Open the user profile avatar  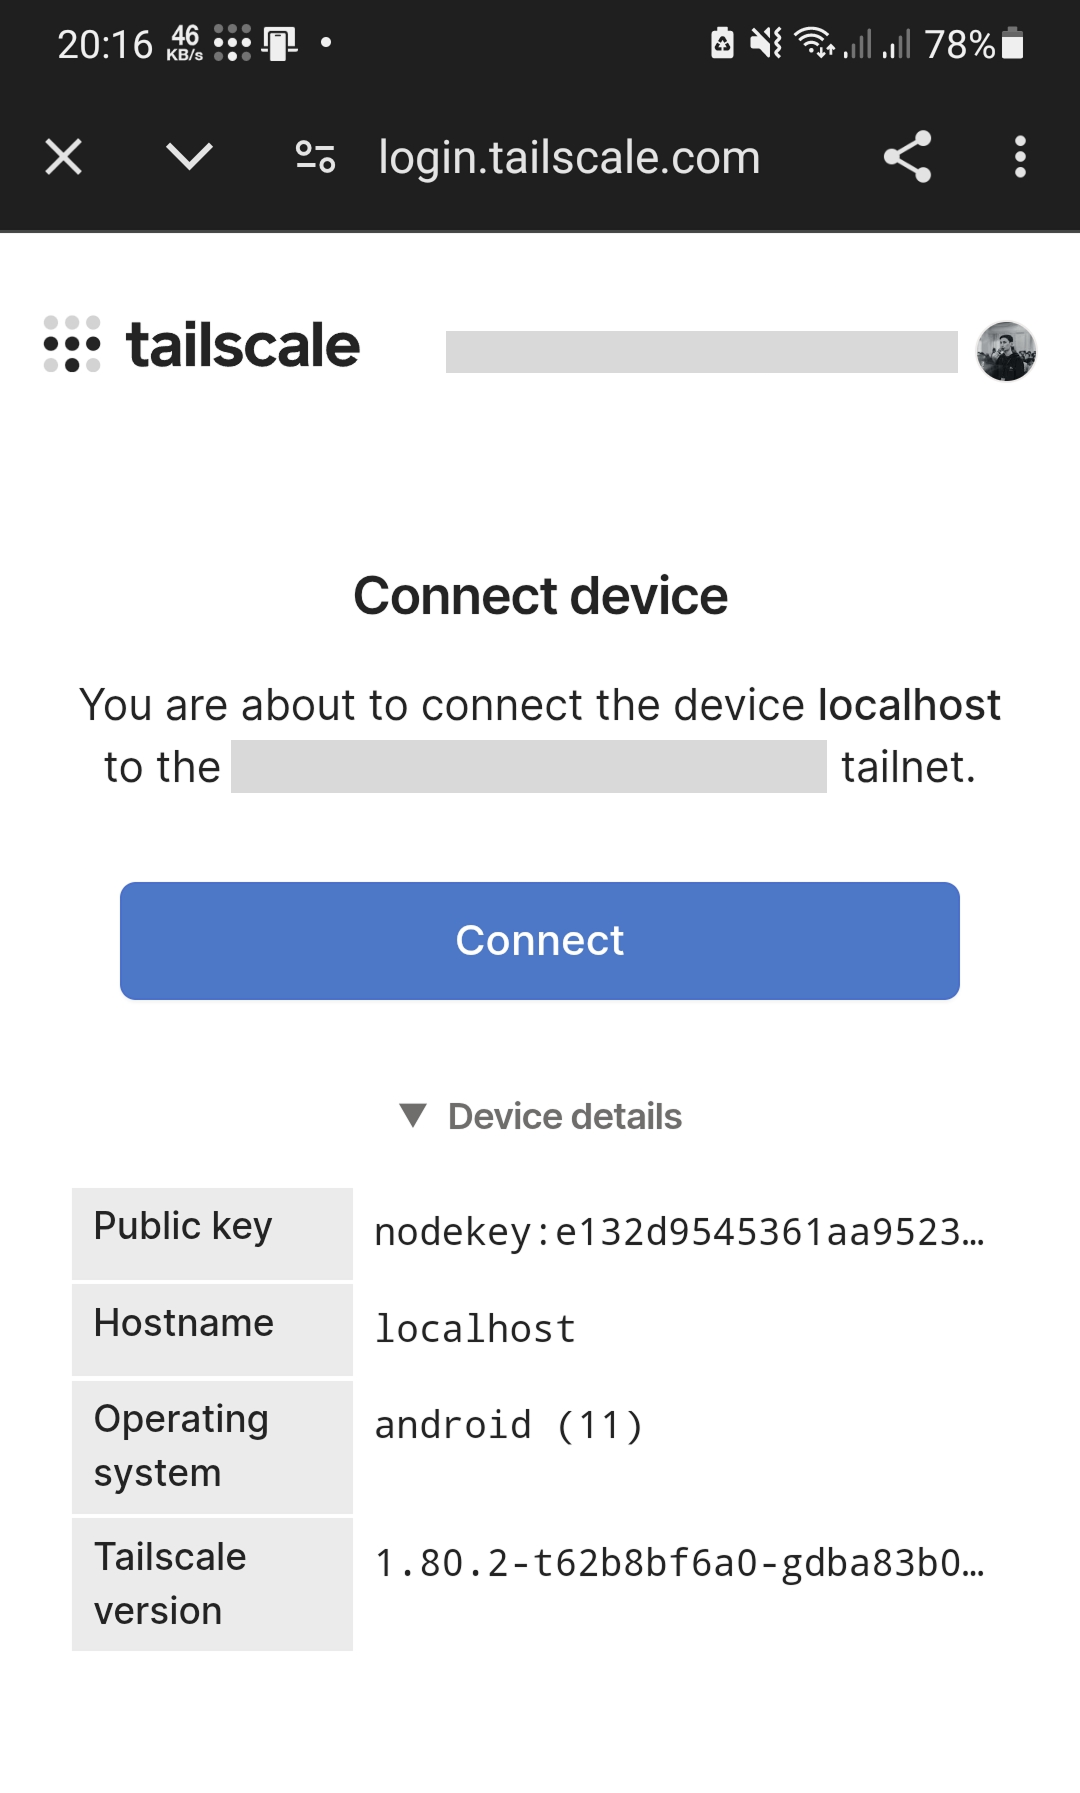[x=1006, y=351]
